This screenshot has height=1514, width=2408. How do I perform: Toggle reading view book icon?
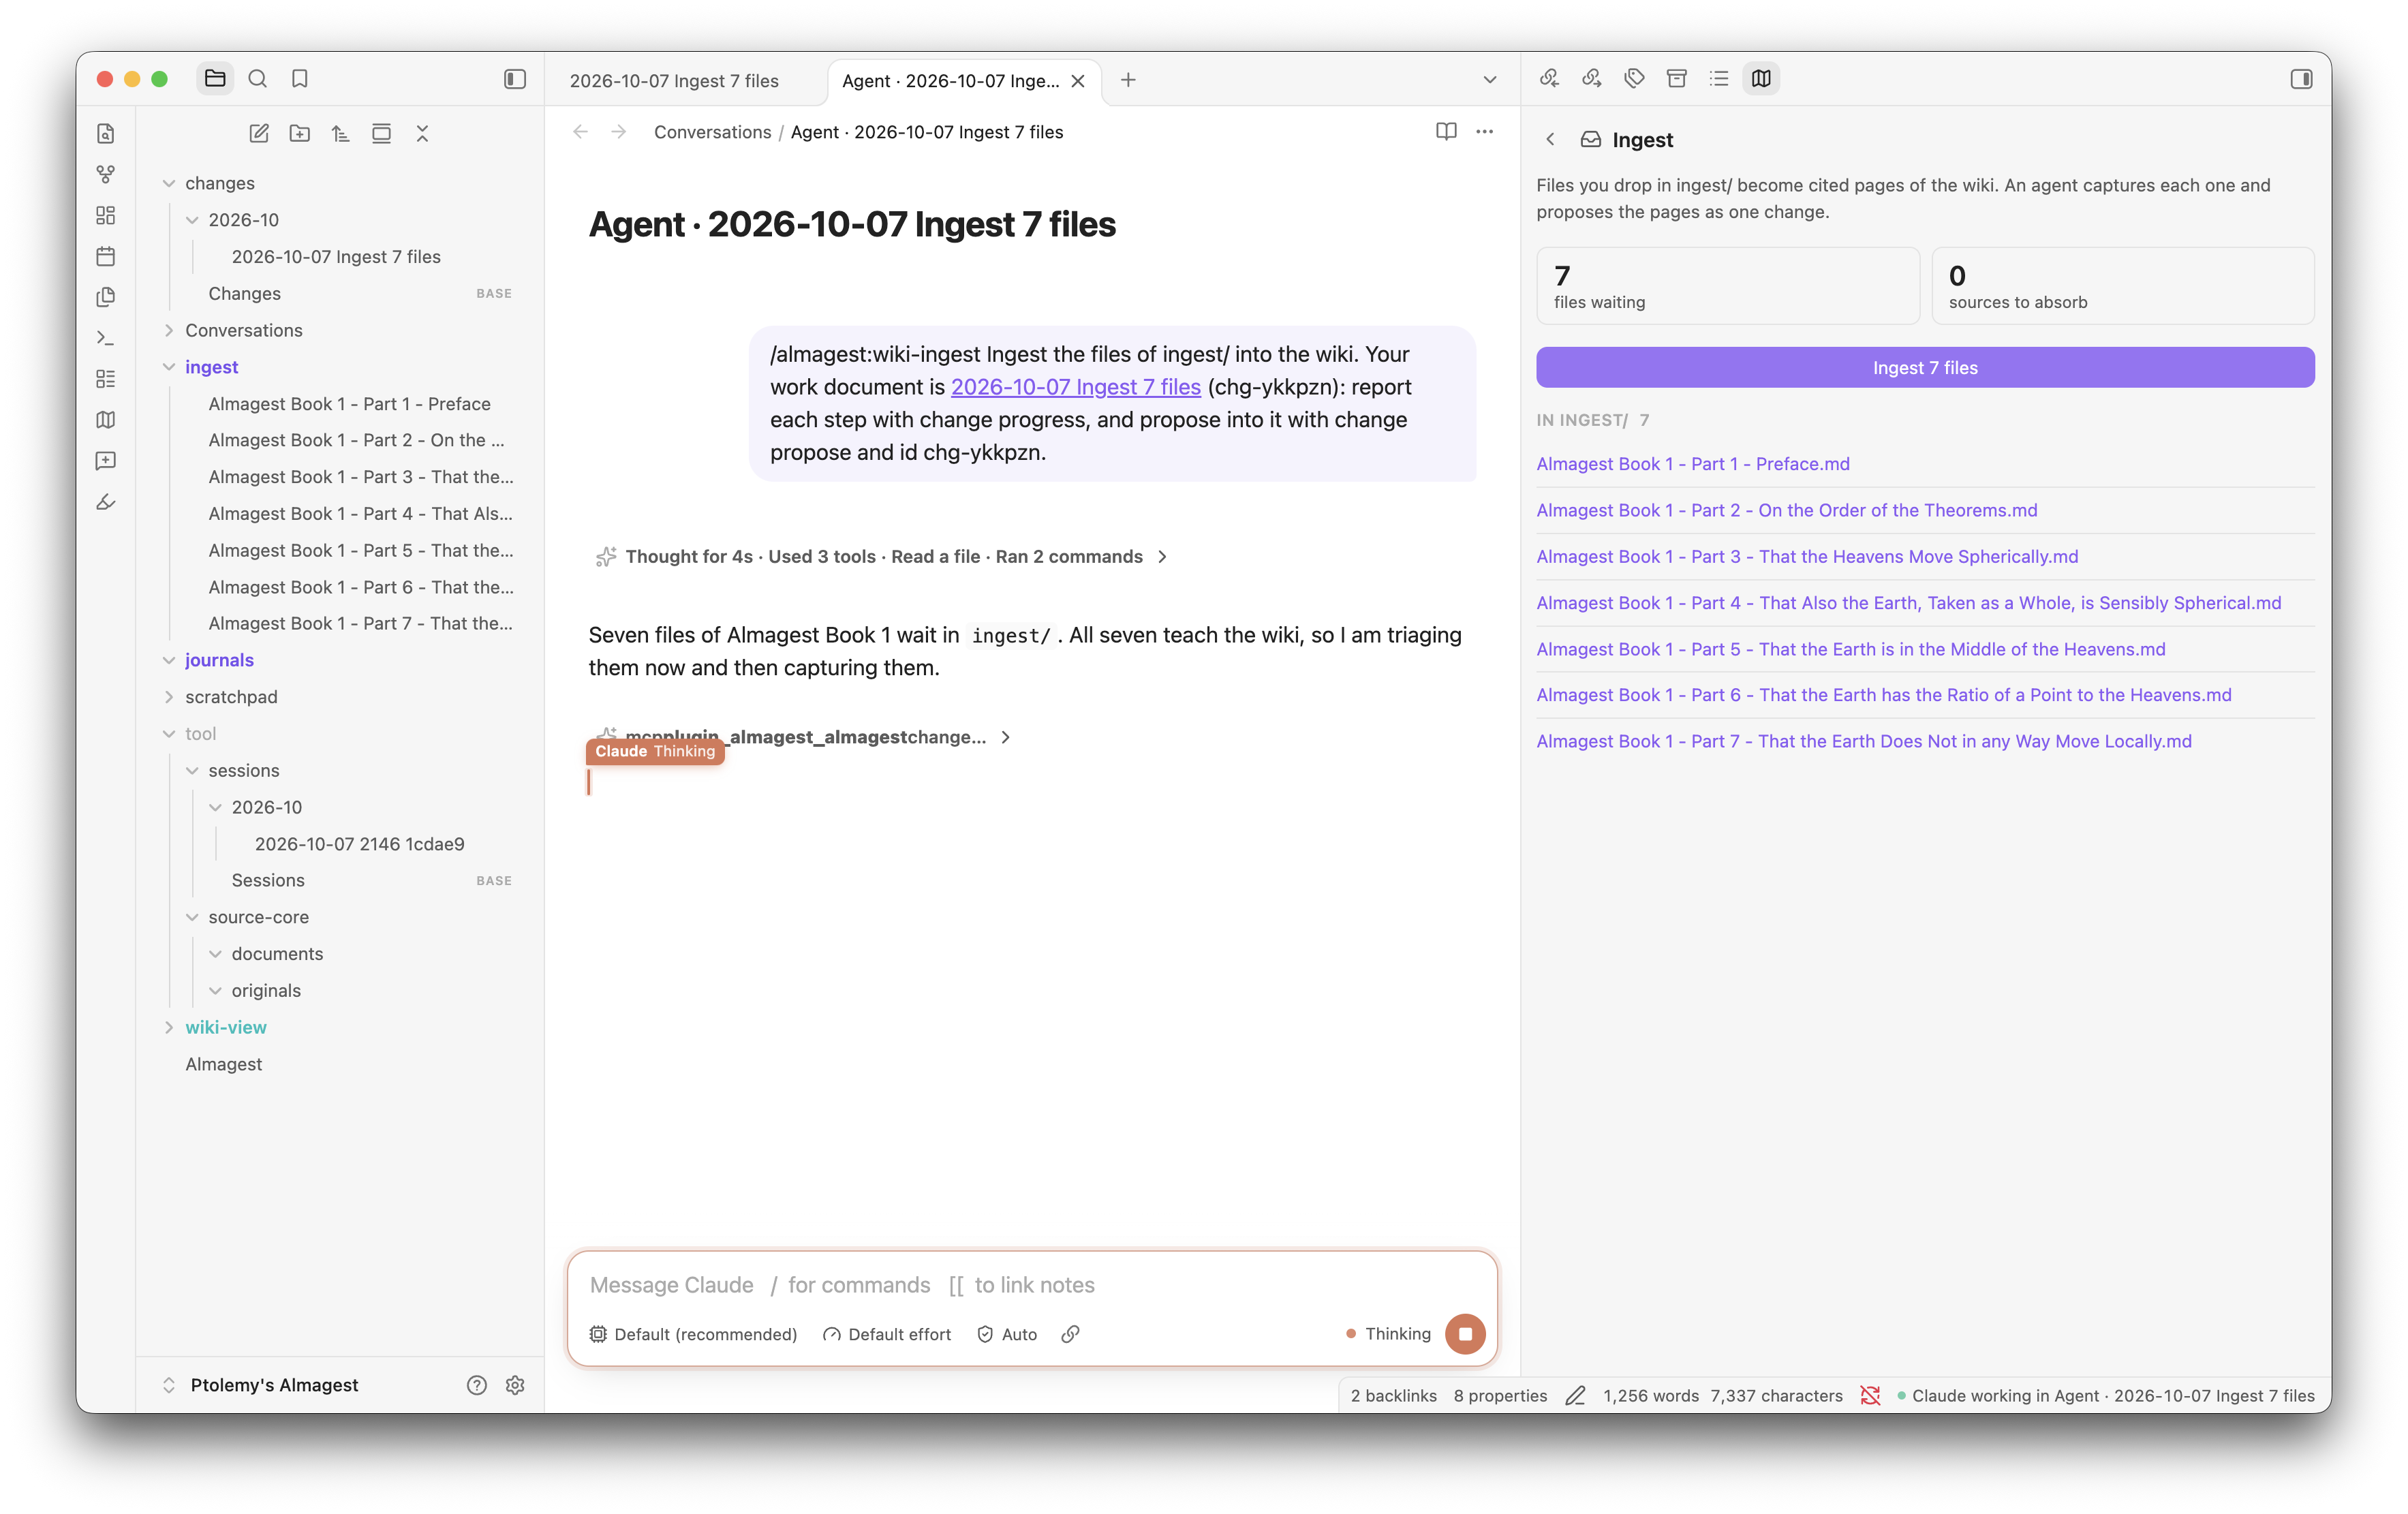(x=1446, y=132)
